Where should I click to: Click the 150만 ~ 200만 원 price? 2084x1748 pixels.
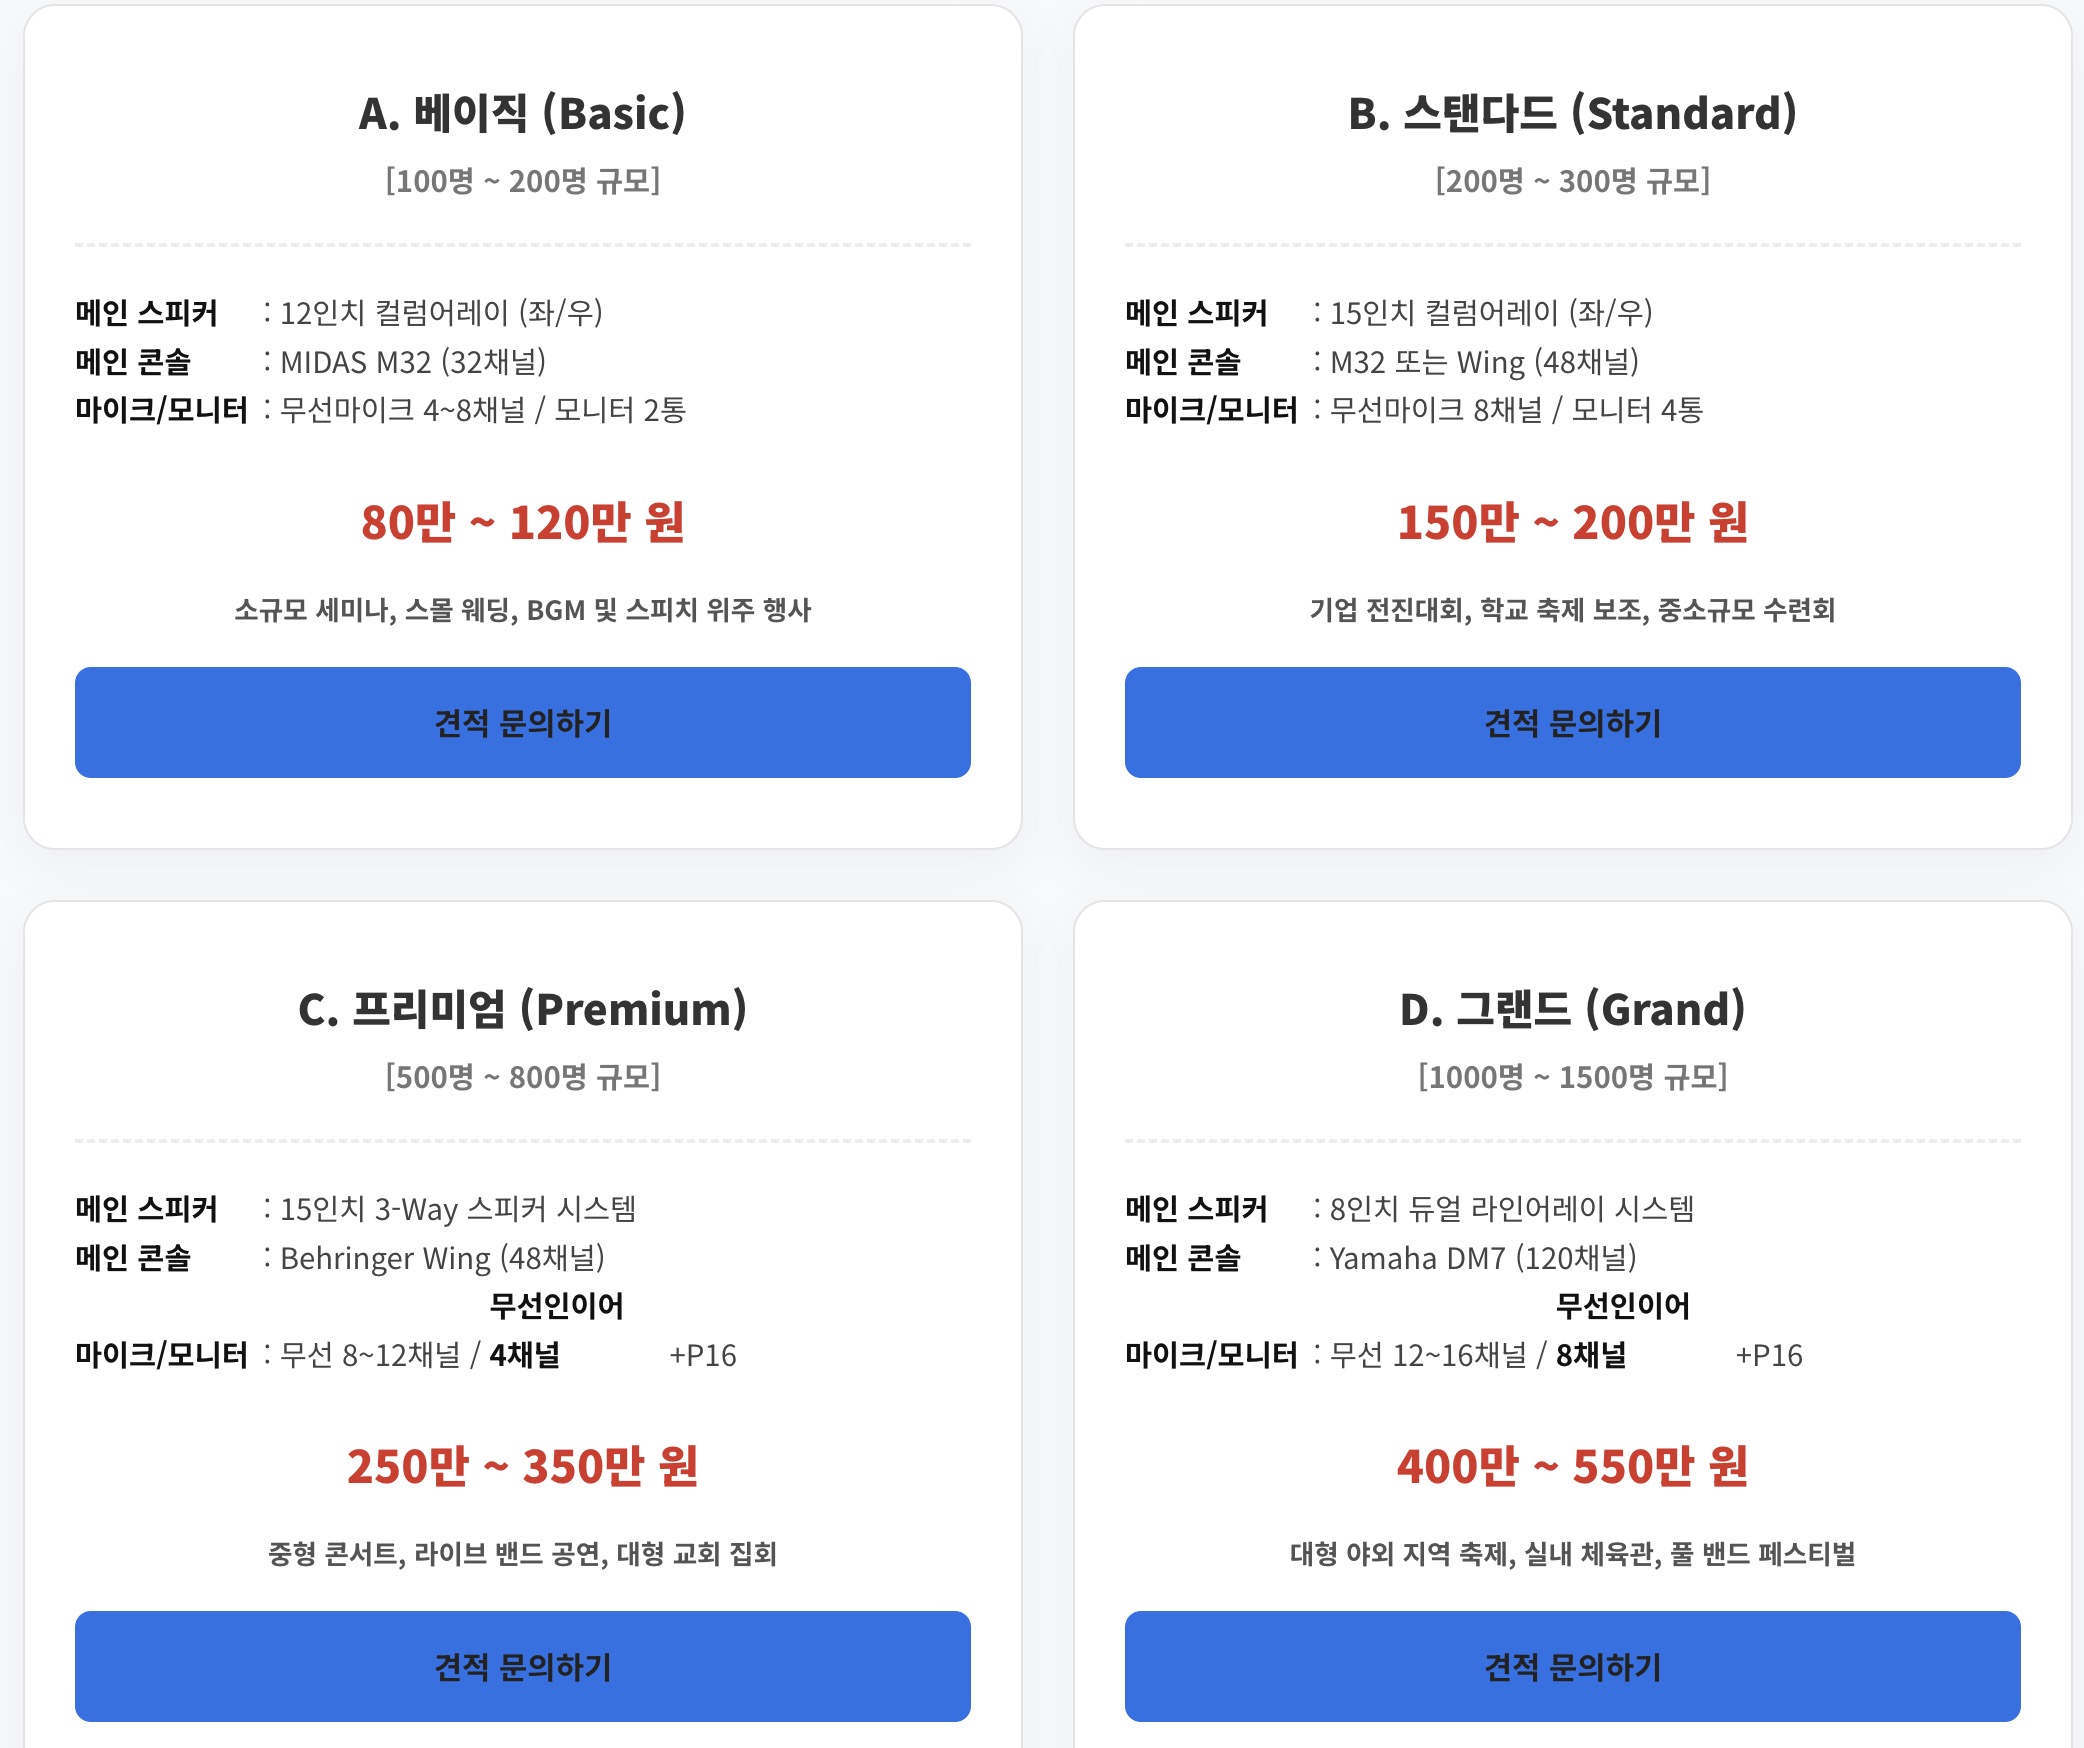(x=1572, y=522)
